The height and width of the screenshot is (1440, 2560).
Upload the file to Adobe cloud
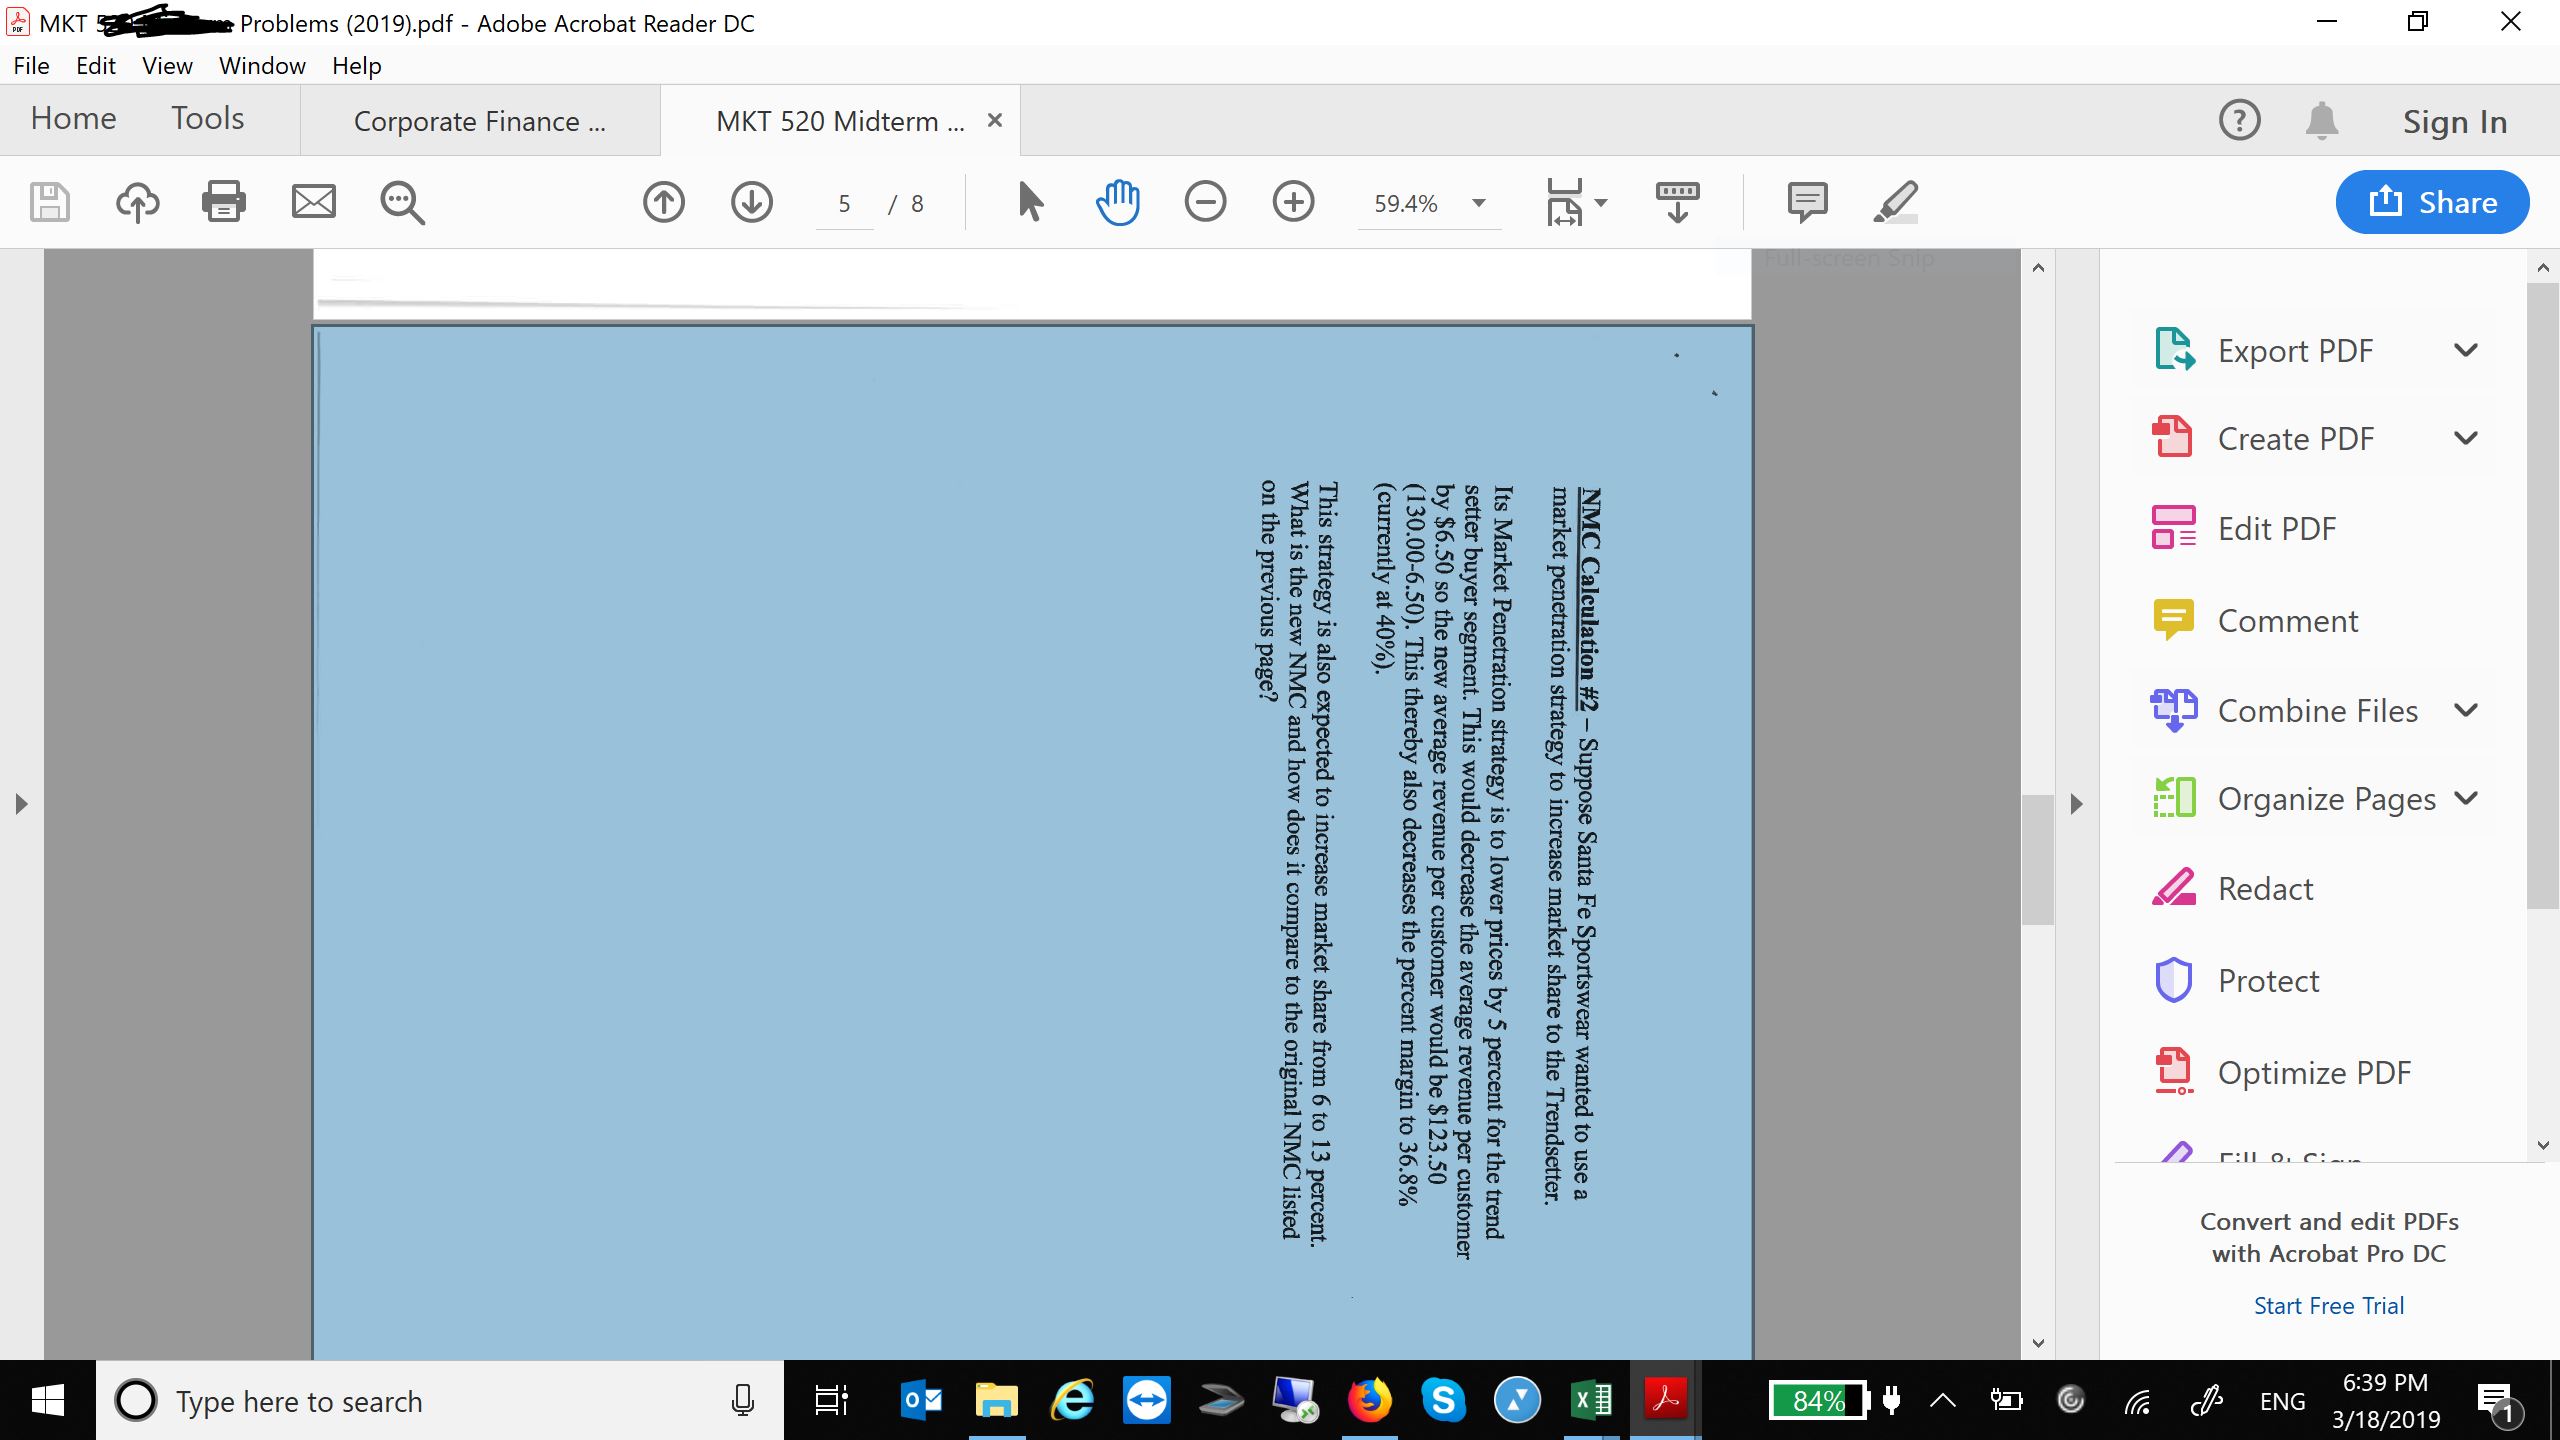pos(137,202)
